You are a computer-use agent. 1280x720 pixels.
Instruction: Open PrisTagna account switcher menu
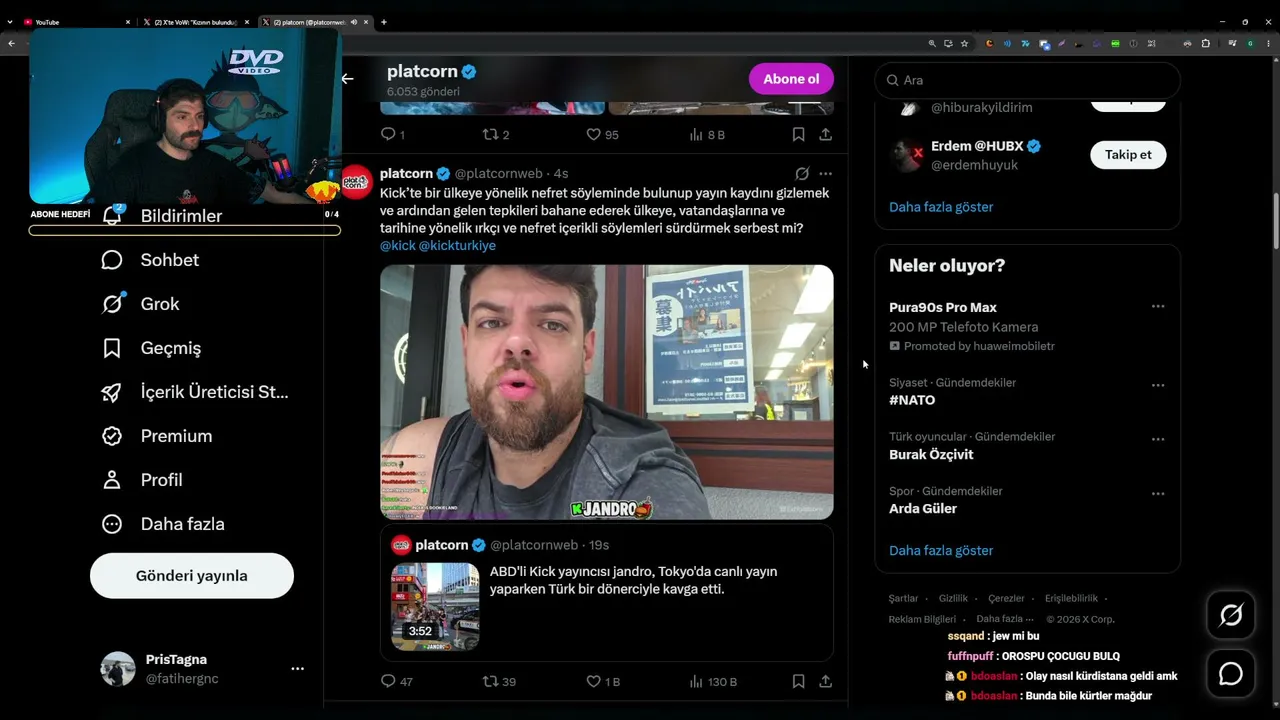click(297, 669)
